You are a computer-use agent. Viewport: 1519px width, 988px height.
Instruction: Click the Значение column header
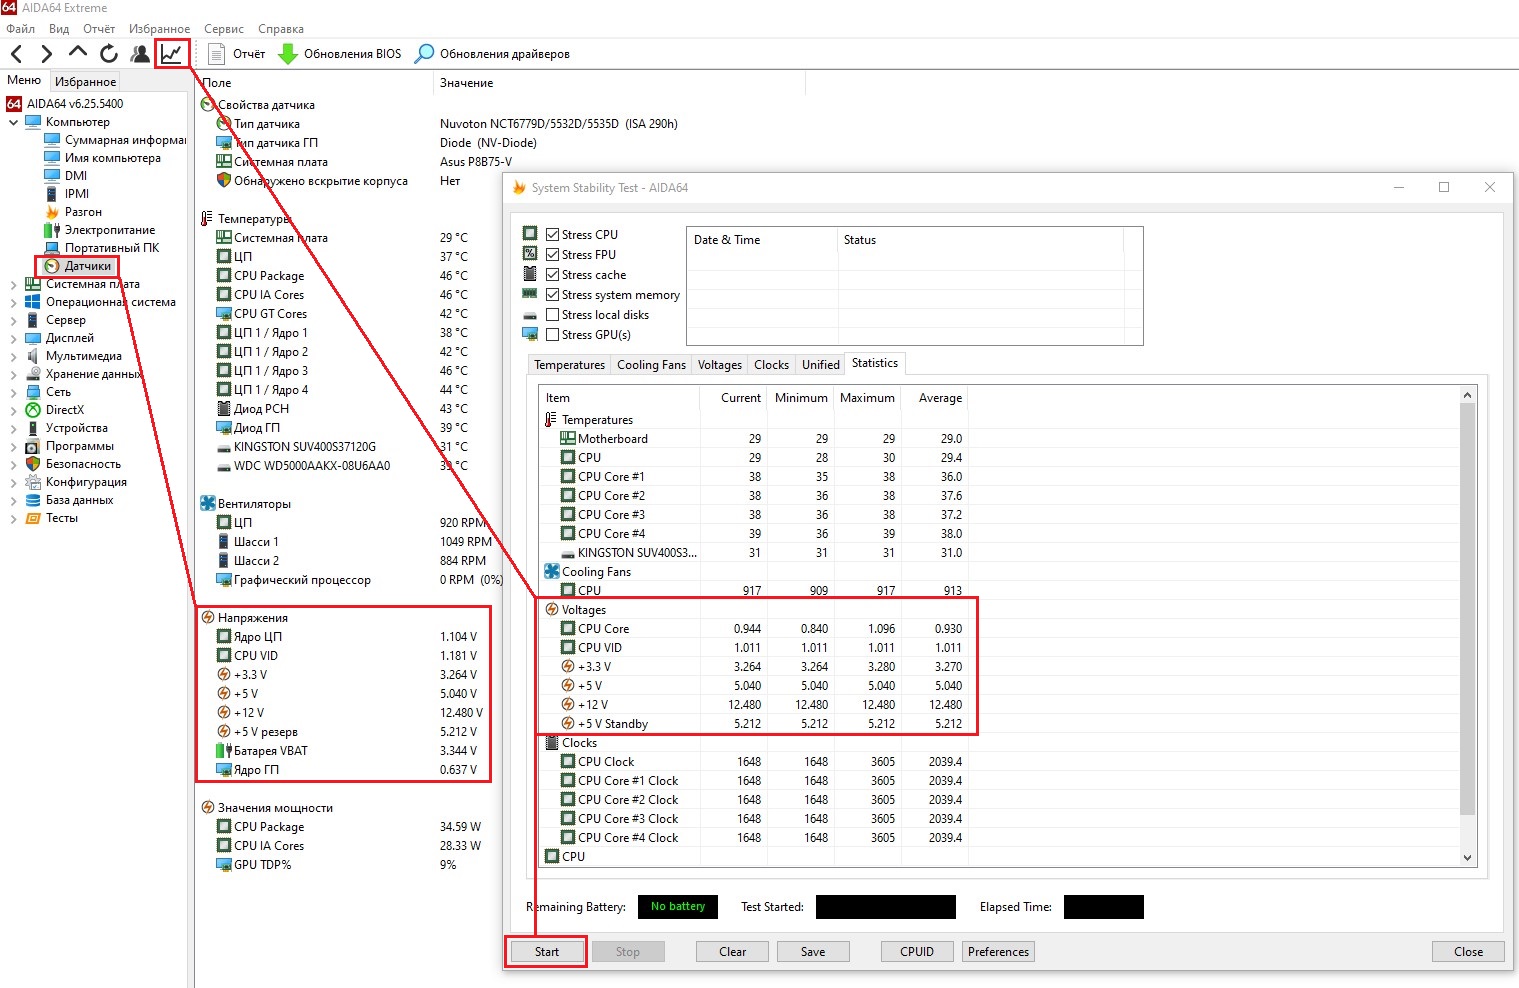pos(620,83)
